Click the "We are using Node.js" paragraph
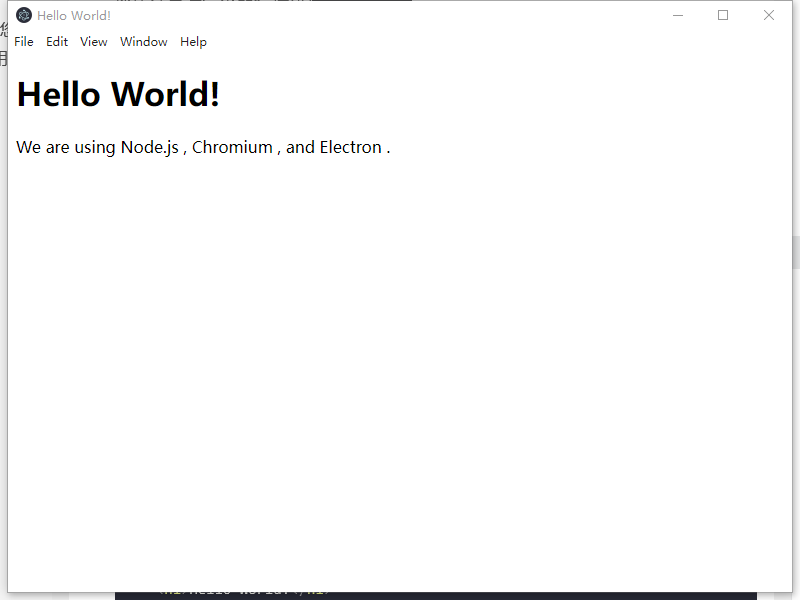 click(203, 147)
